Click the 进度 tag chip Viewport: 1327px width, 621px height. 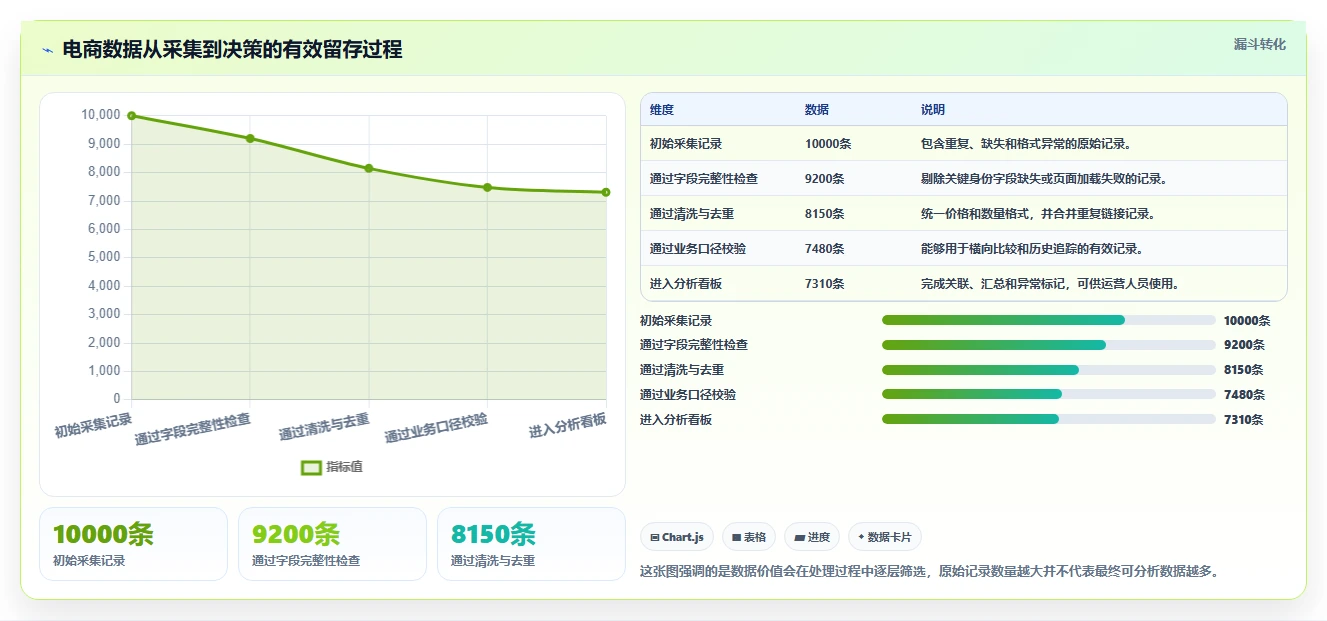coord(812,537)
